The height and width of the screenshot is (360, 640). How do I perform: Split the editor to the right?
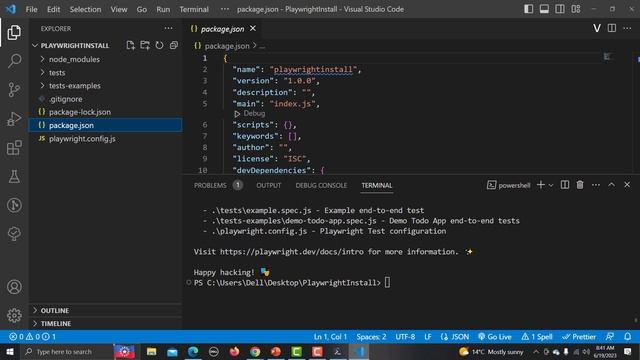coord(611,28)
